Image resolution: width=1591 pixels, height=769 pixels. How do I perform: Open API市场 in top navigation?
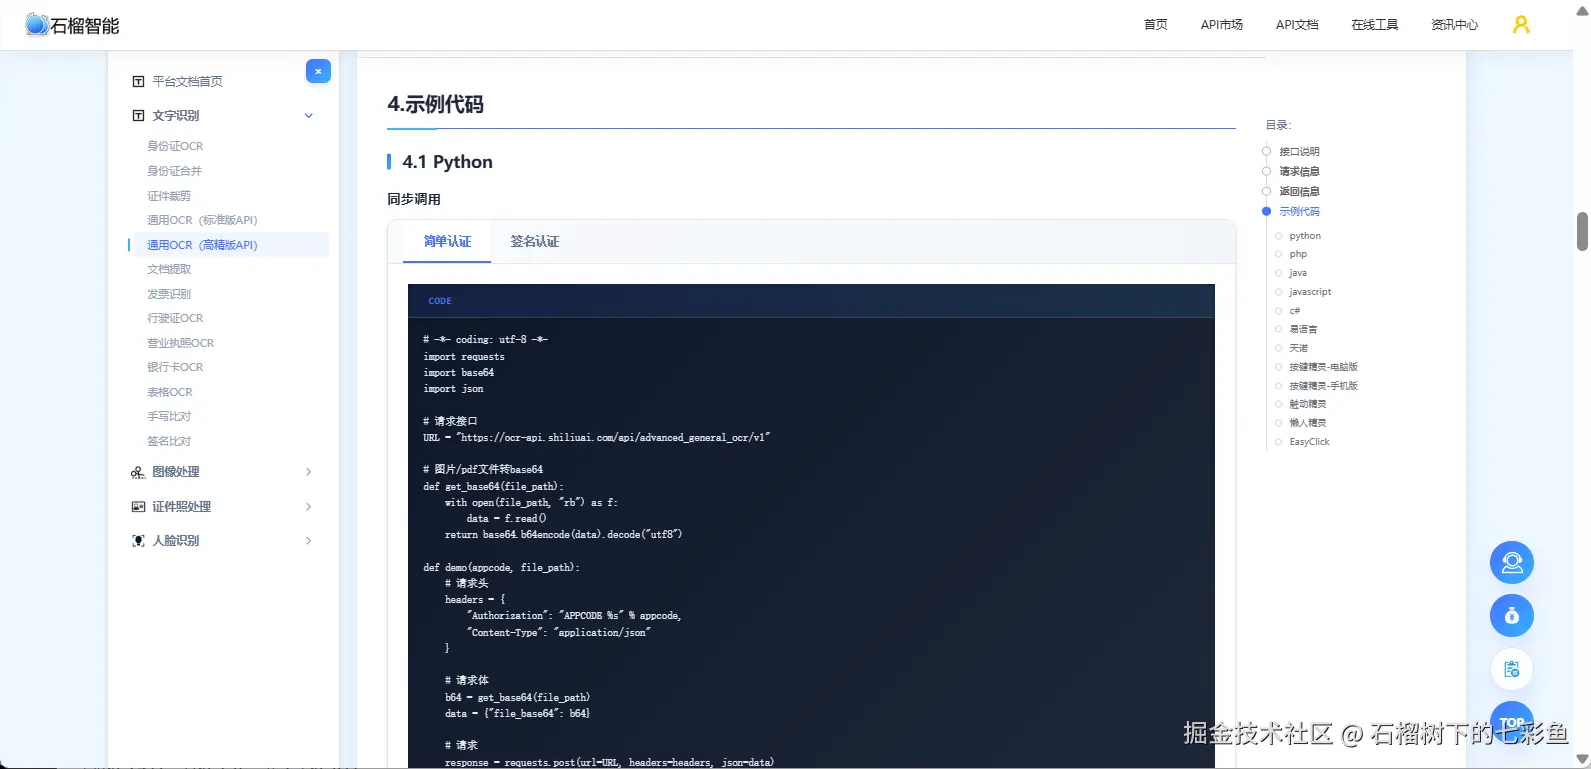1222,25
